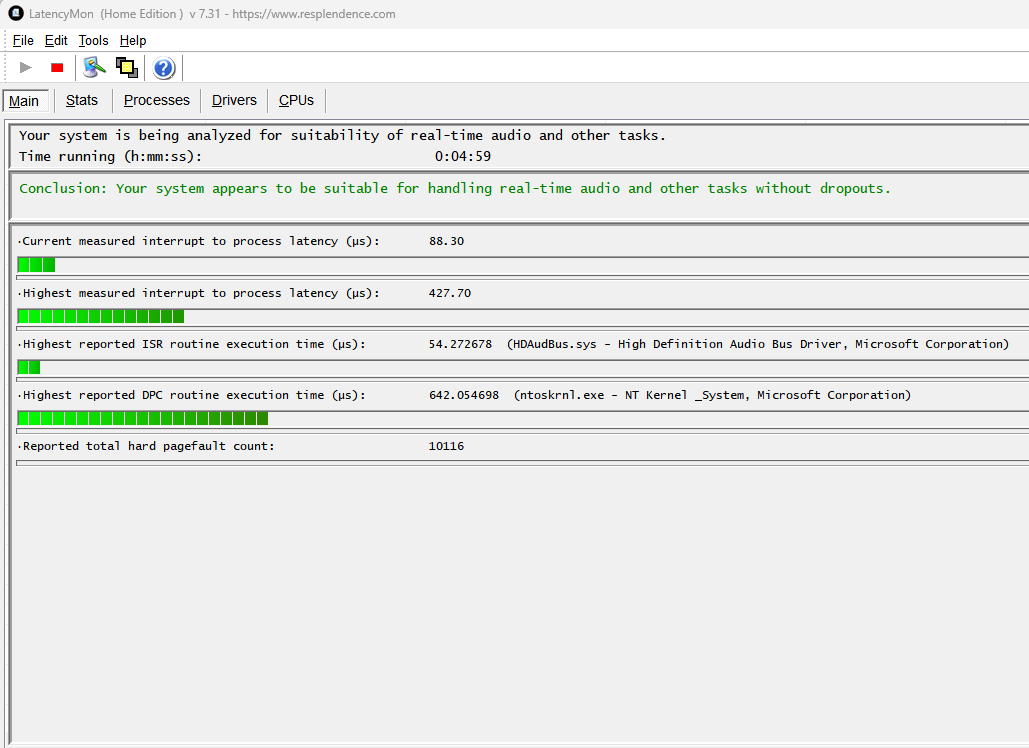The height and width of the screenshot is (748, 1029).
Task: Switch to the Processes tab
Action: pyautogui.click(x=156, y=100)
